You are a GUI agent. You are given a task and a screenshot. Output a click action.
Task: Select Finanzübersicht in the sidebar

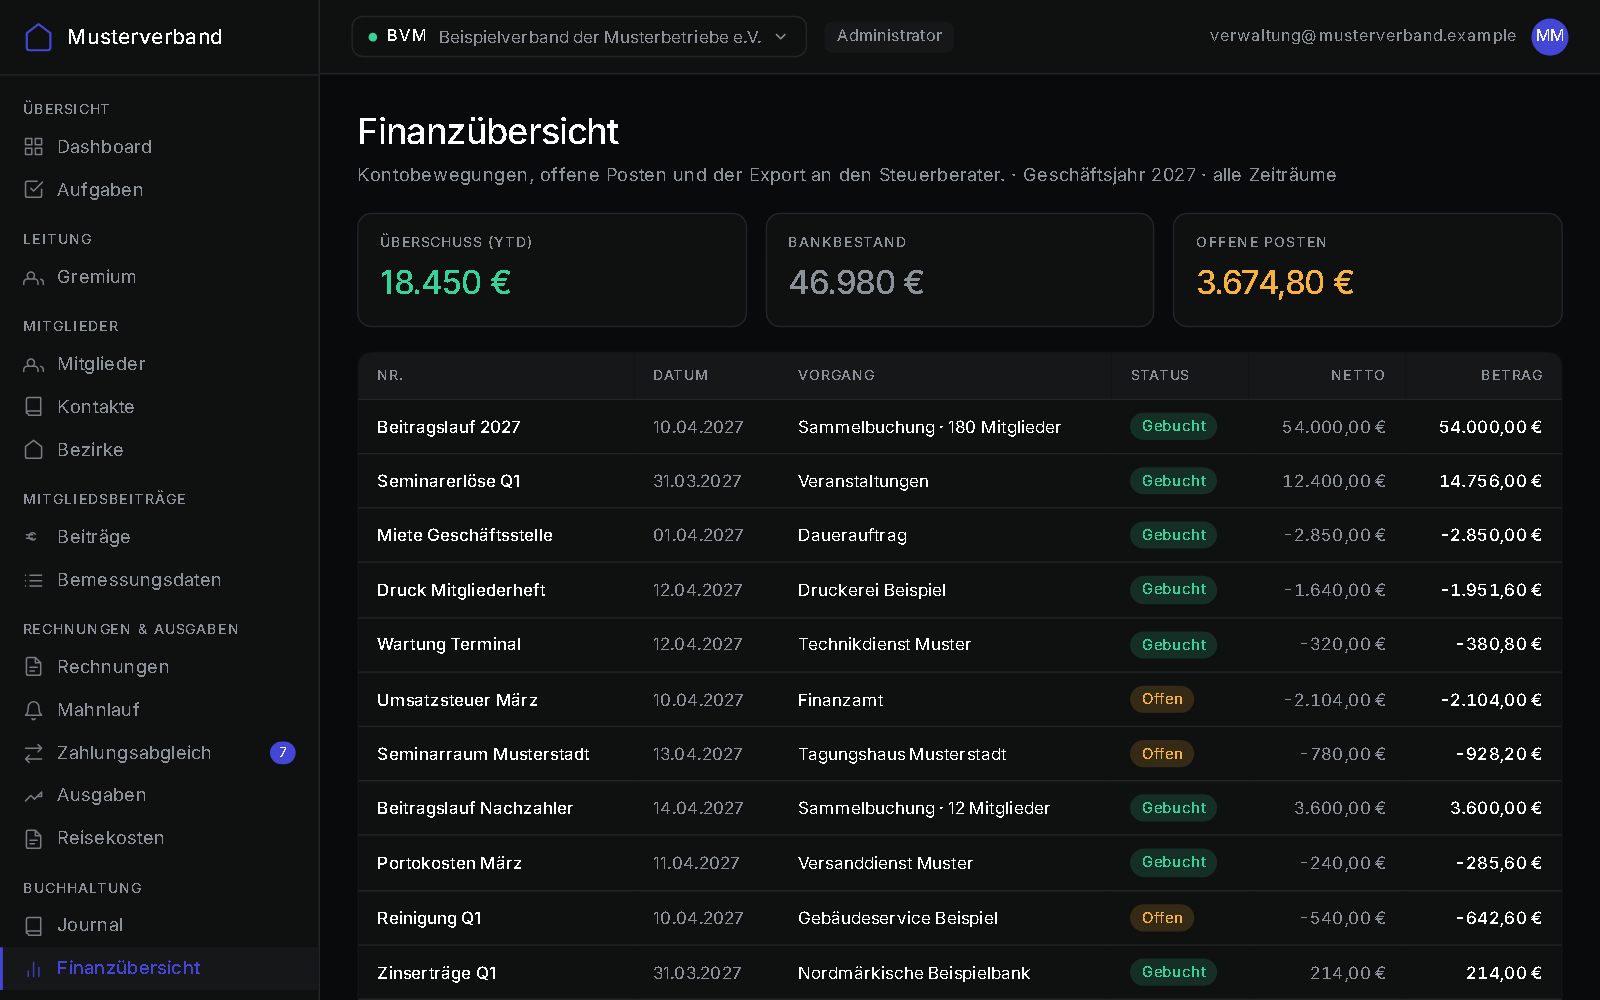coord(160,968)
